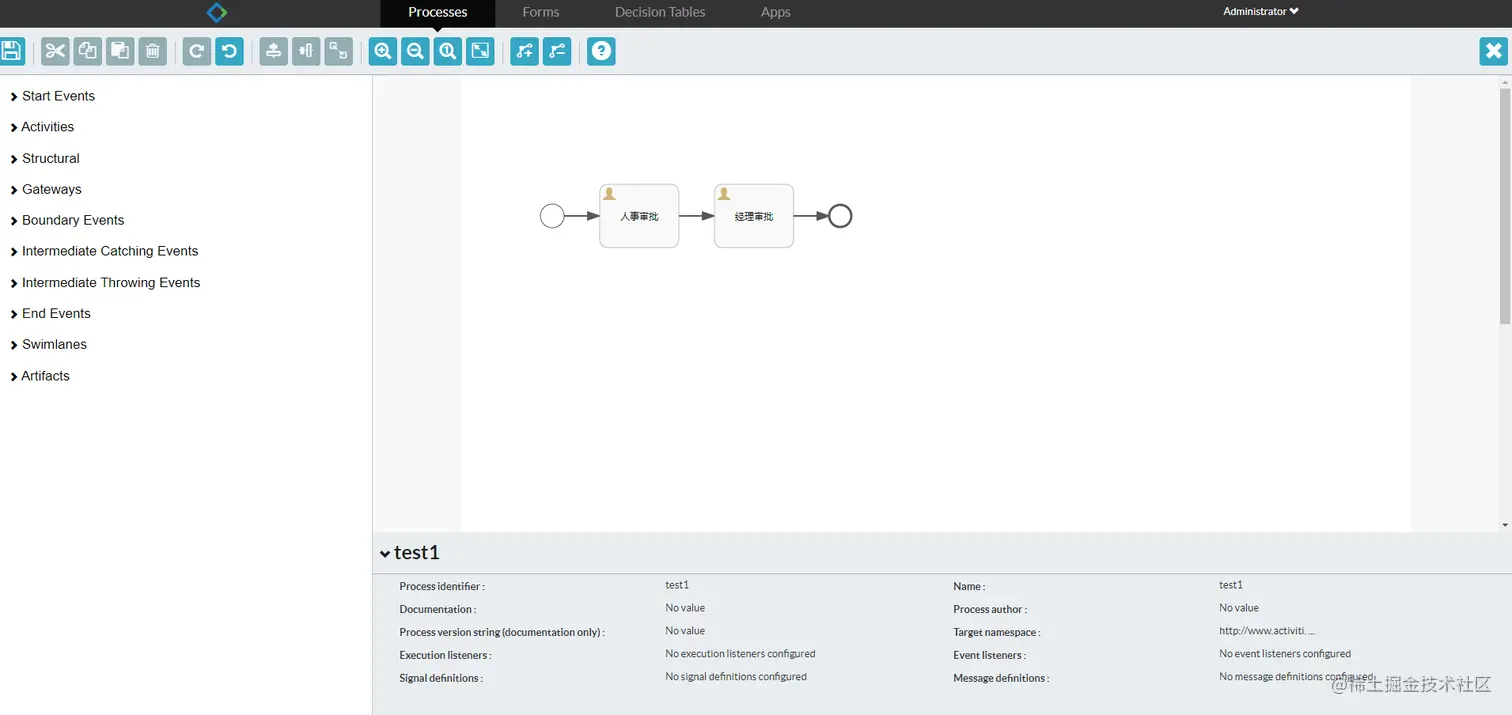Switch to the Processes tab

438,12
